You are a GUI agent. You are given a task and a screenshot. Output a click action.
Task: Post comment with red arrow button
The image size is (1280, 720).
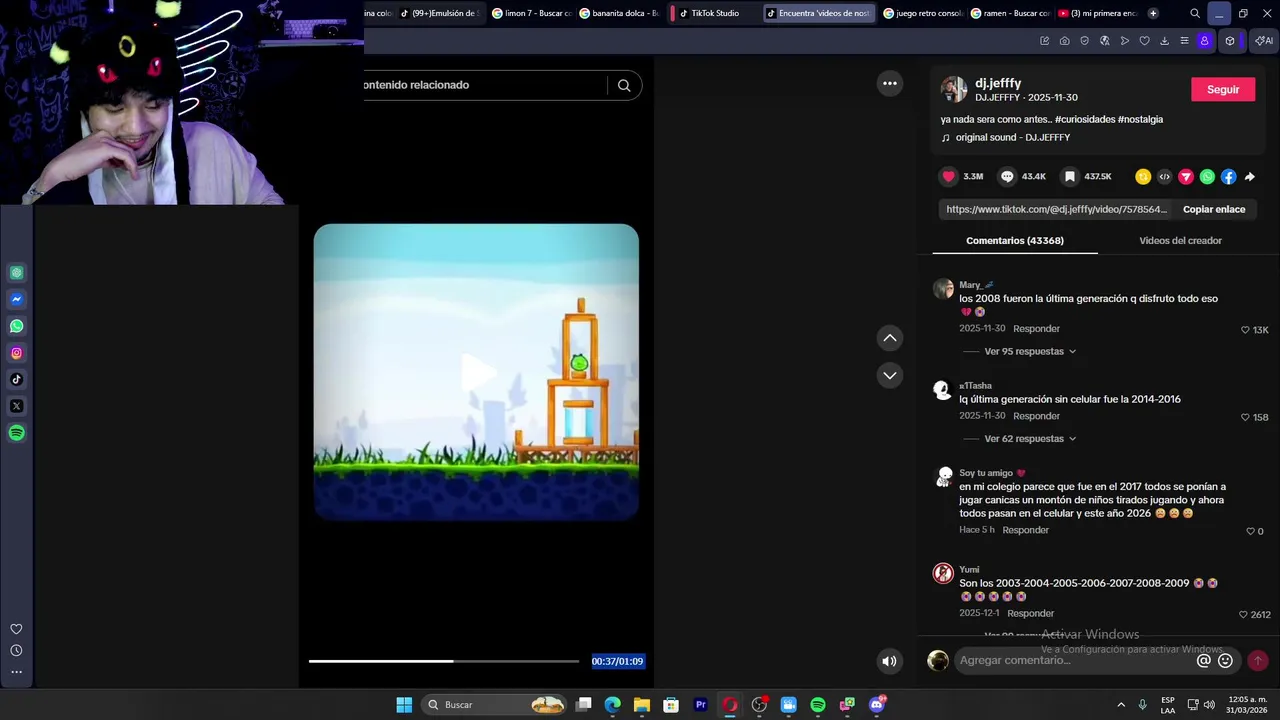1258,660
